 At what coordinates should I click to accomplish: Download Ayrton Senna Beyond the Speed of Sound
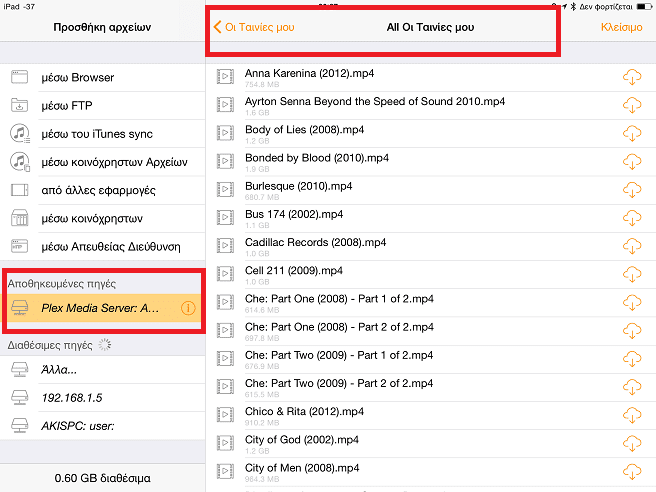click(632, 105)
